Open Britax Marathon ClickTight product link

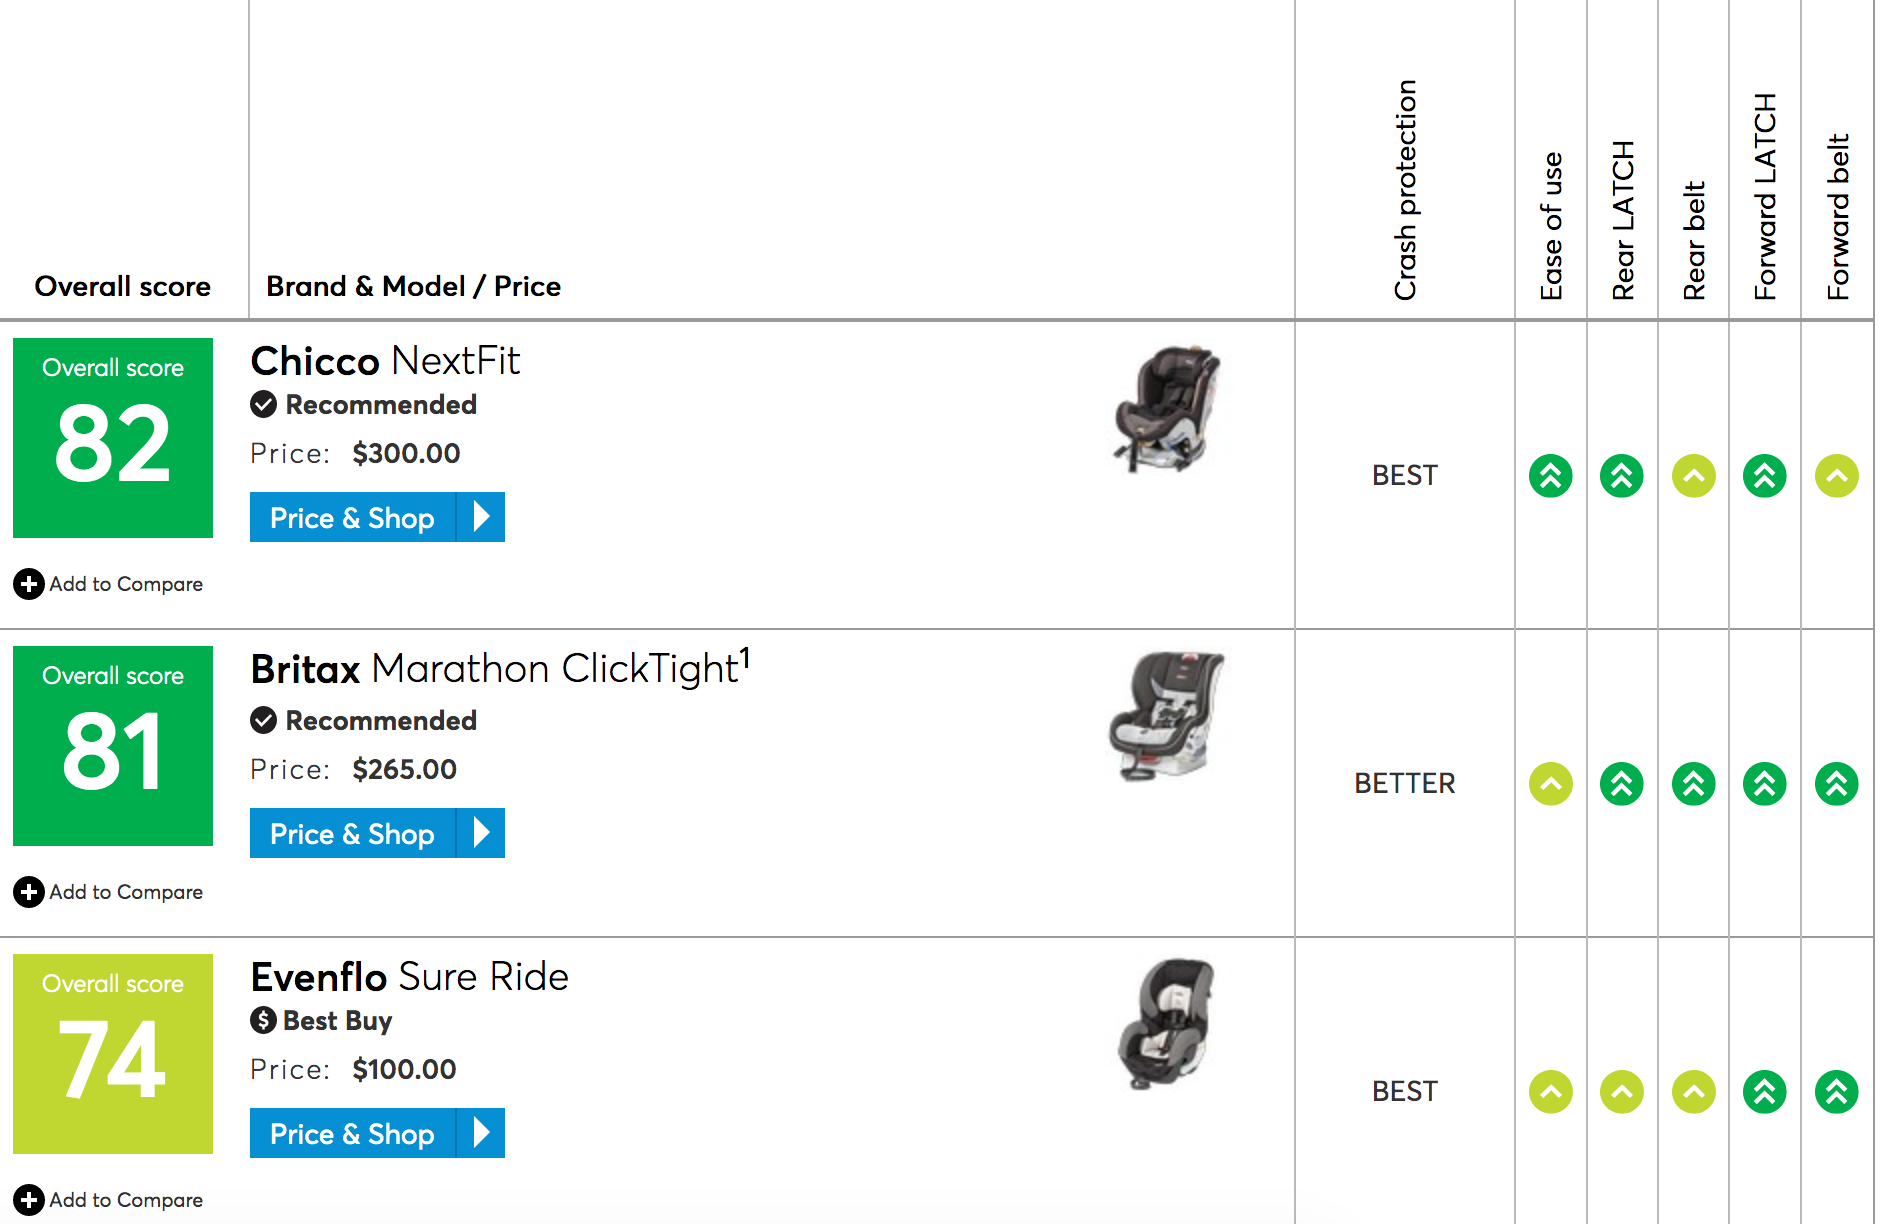(x=500, y=669)
